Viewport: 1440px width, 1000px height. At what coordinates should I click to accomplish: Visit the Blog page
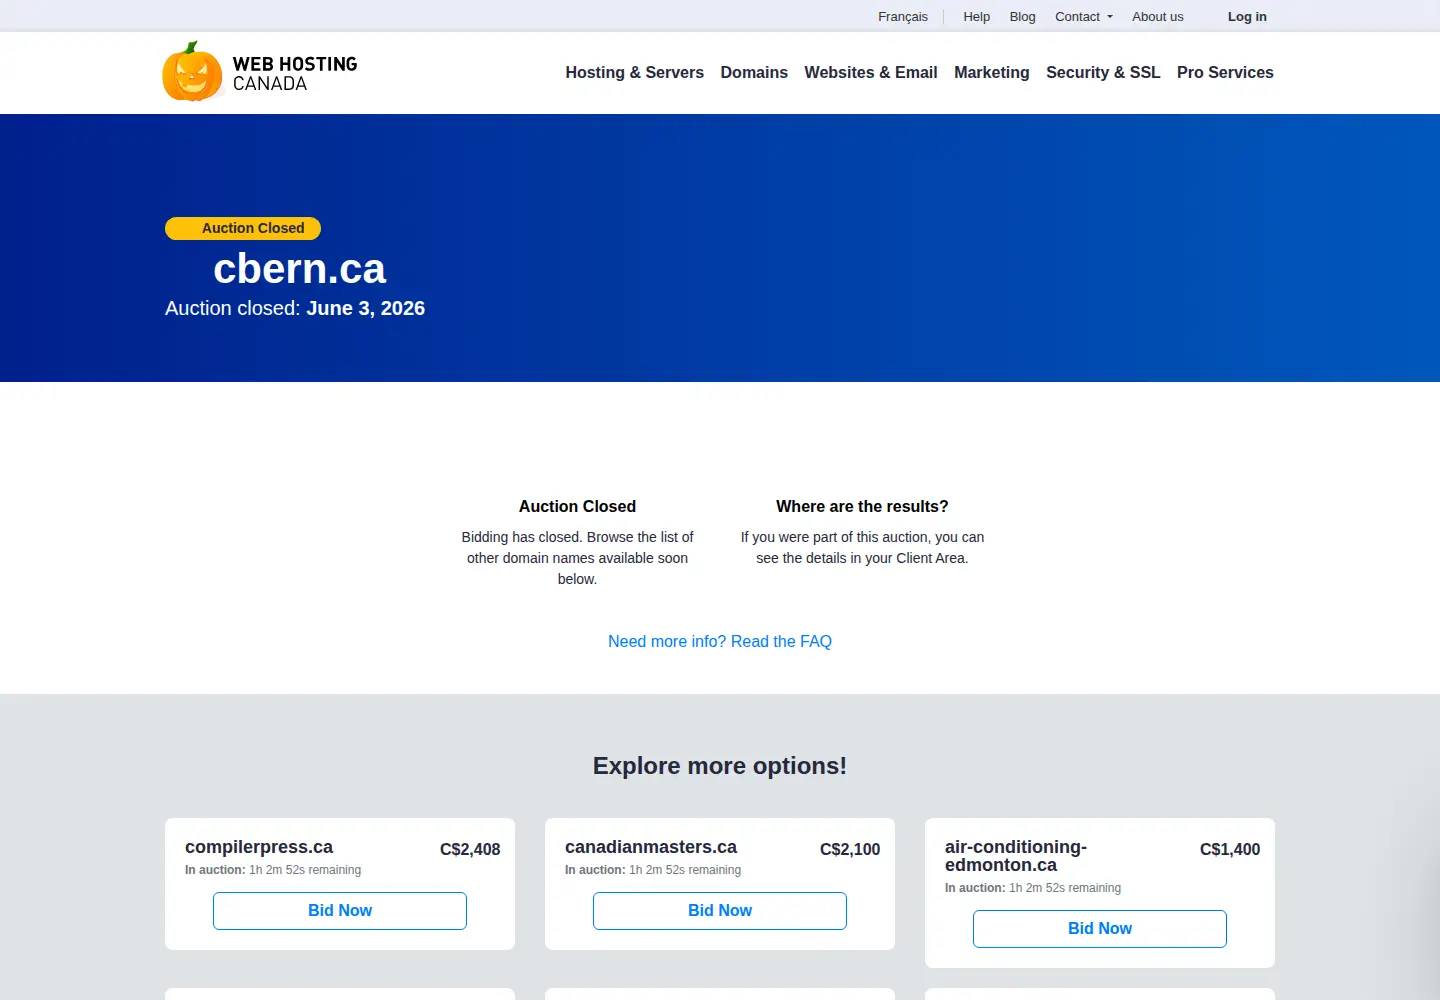pos(1023,17)
